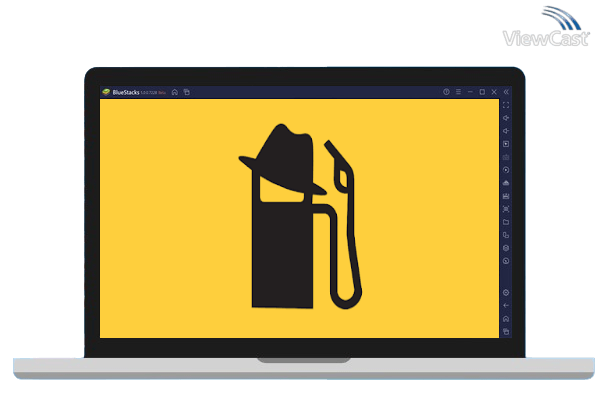Open the media folder icon
Viewport: 602px width, 414px height.
506,222
